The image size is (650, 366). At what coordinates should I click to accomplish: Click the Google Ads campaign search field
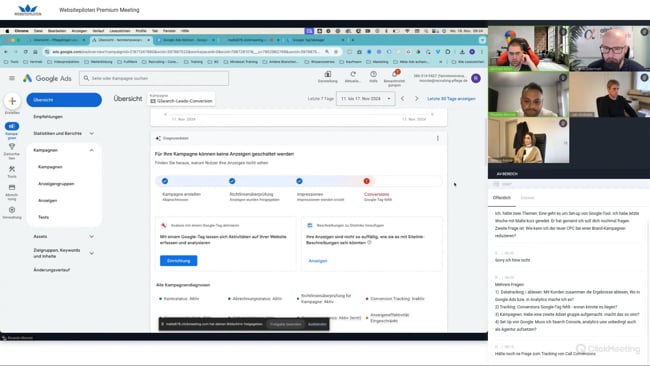pyautogui.click(x=154, y=78)
